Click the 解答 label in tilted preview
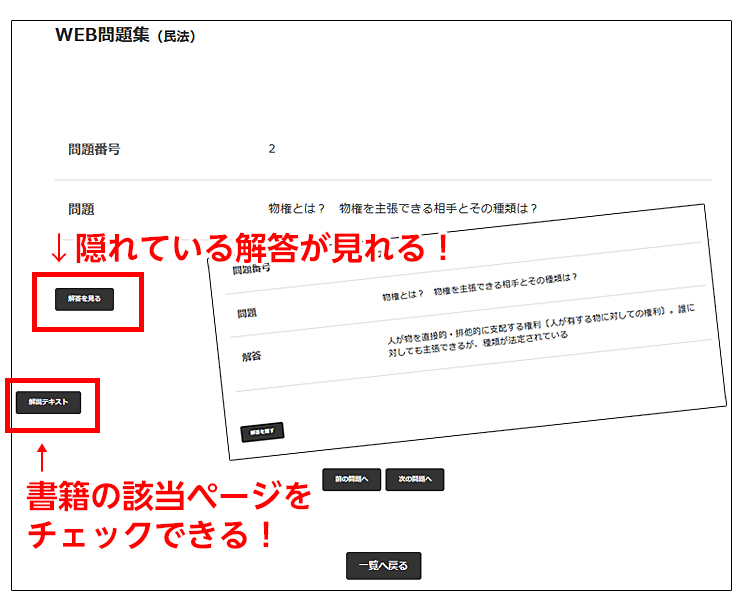Screen dimensions: 743x598 click(251, 356)
